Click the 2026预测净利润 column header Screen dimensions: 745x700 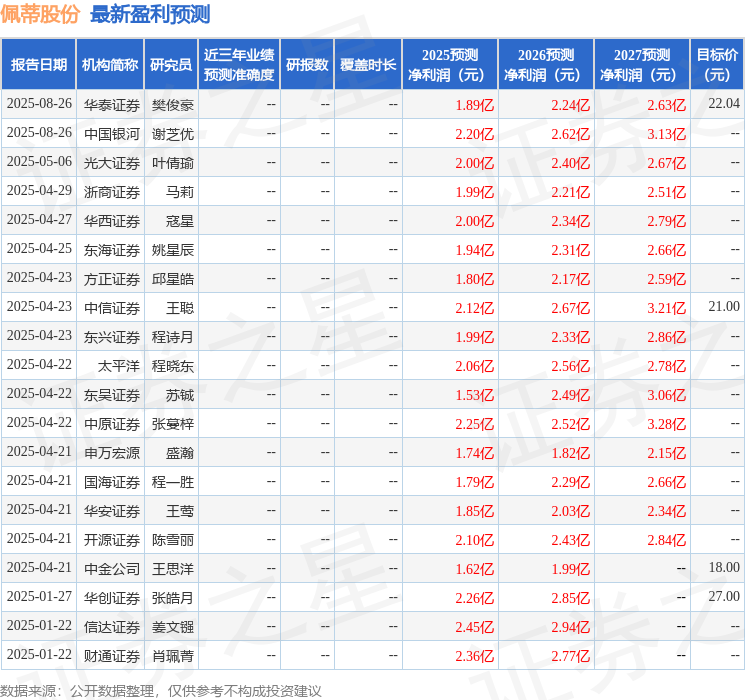pos(546,65)
